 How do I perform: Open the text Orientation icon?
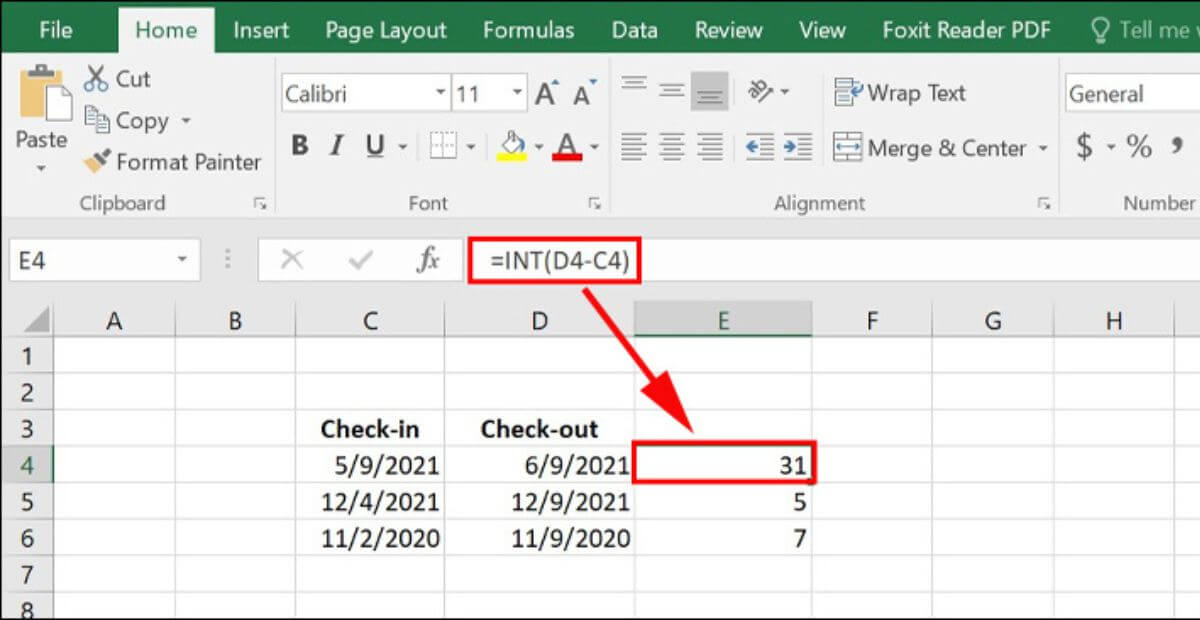click(761, 93)
